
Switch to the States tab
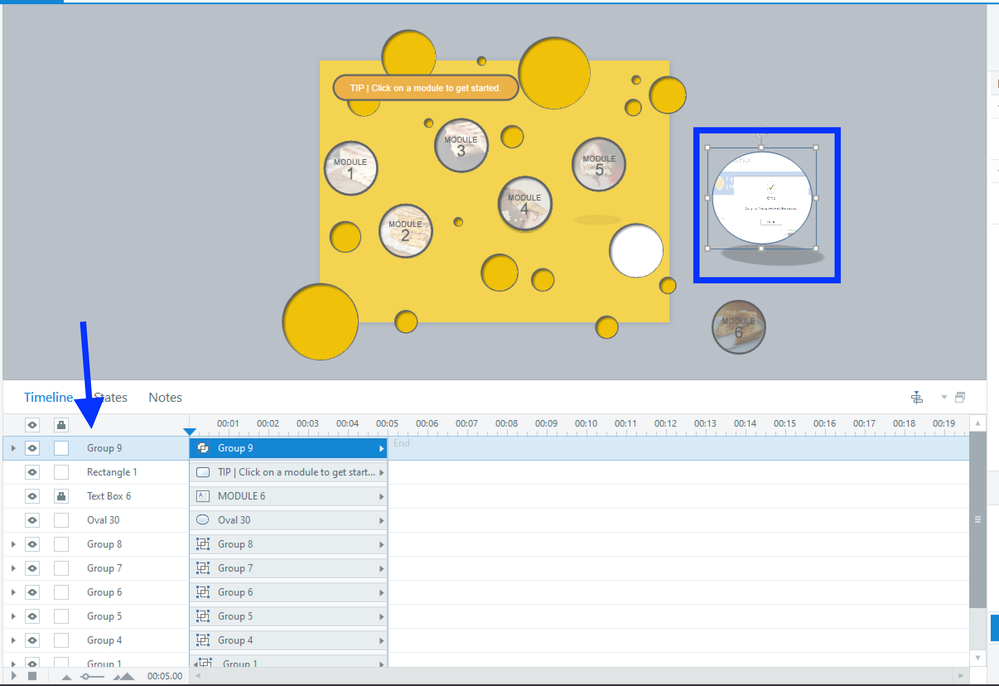click(x=110, y=397)
